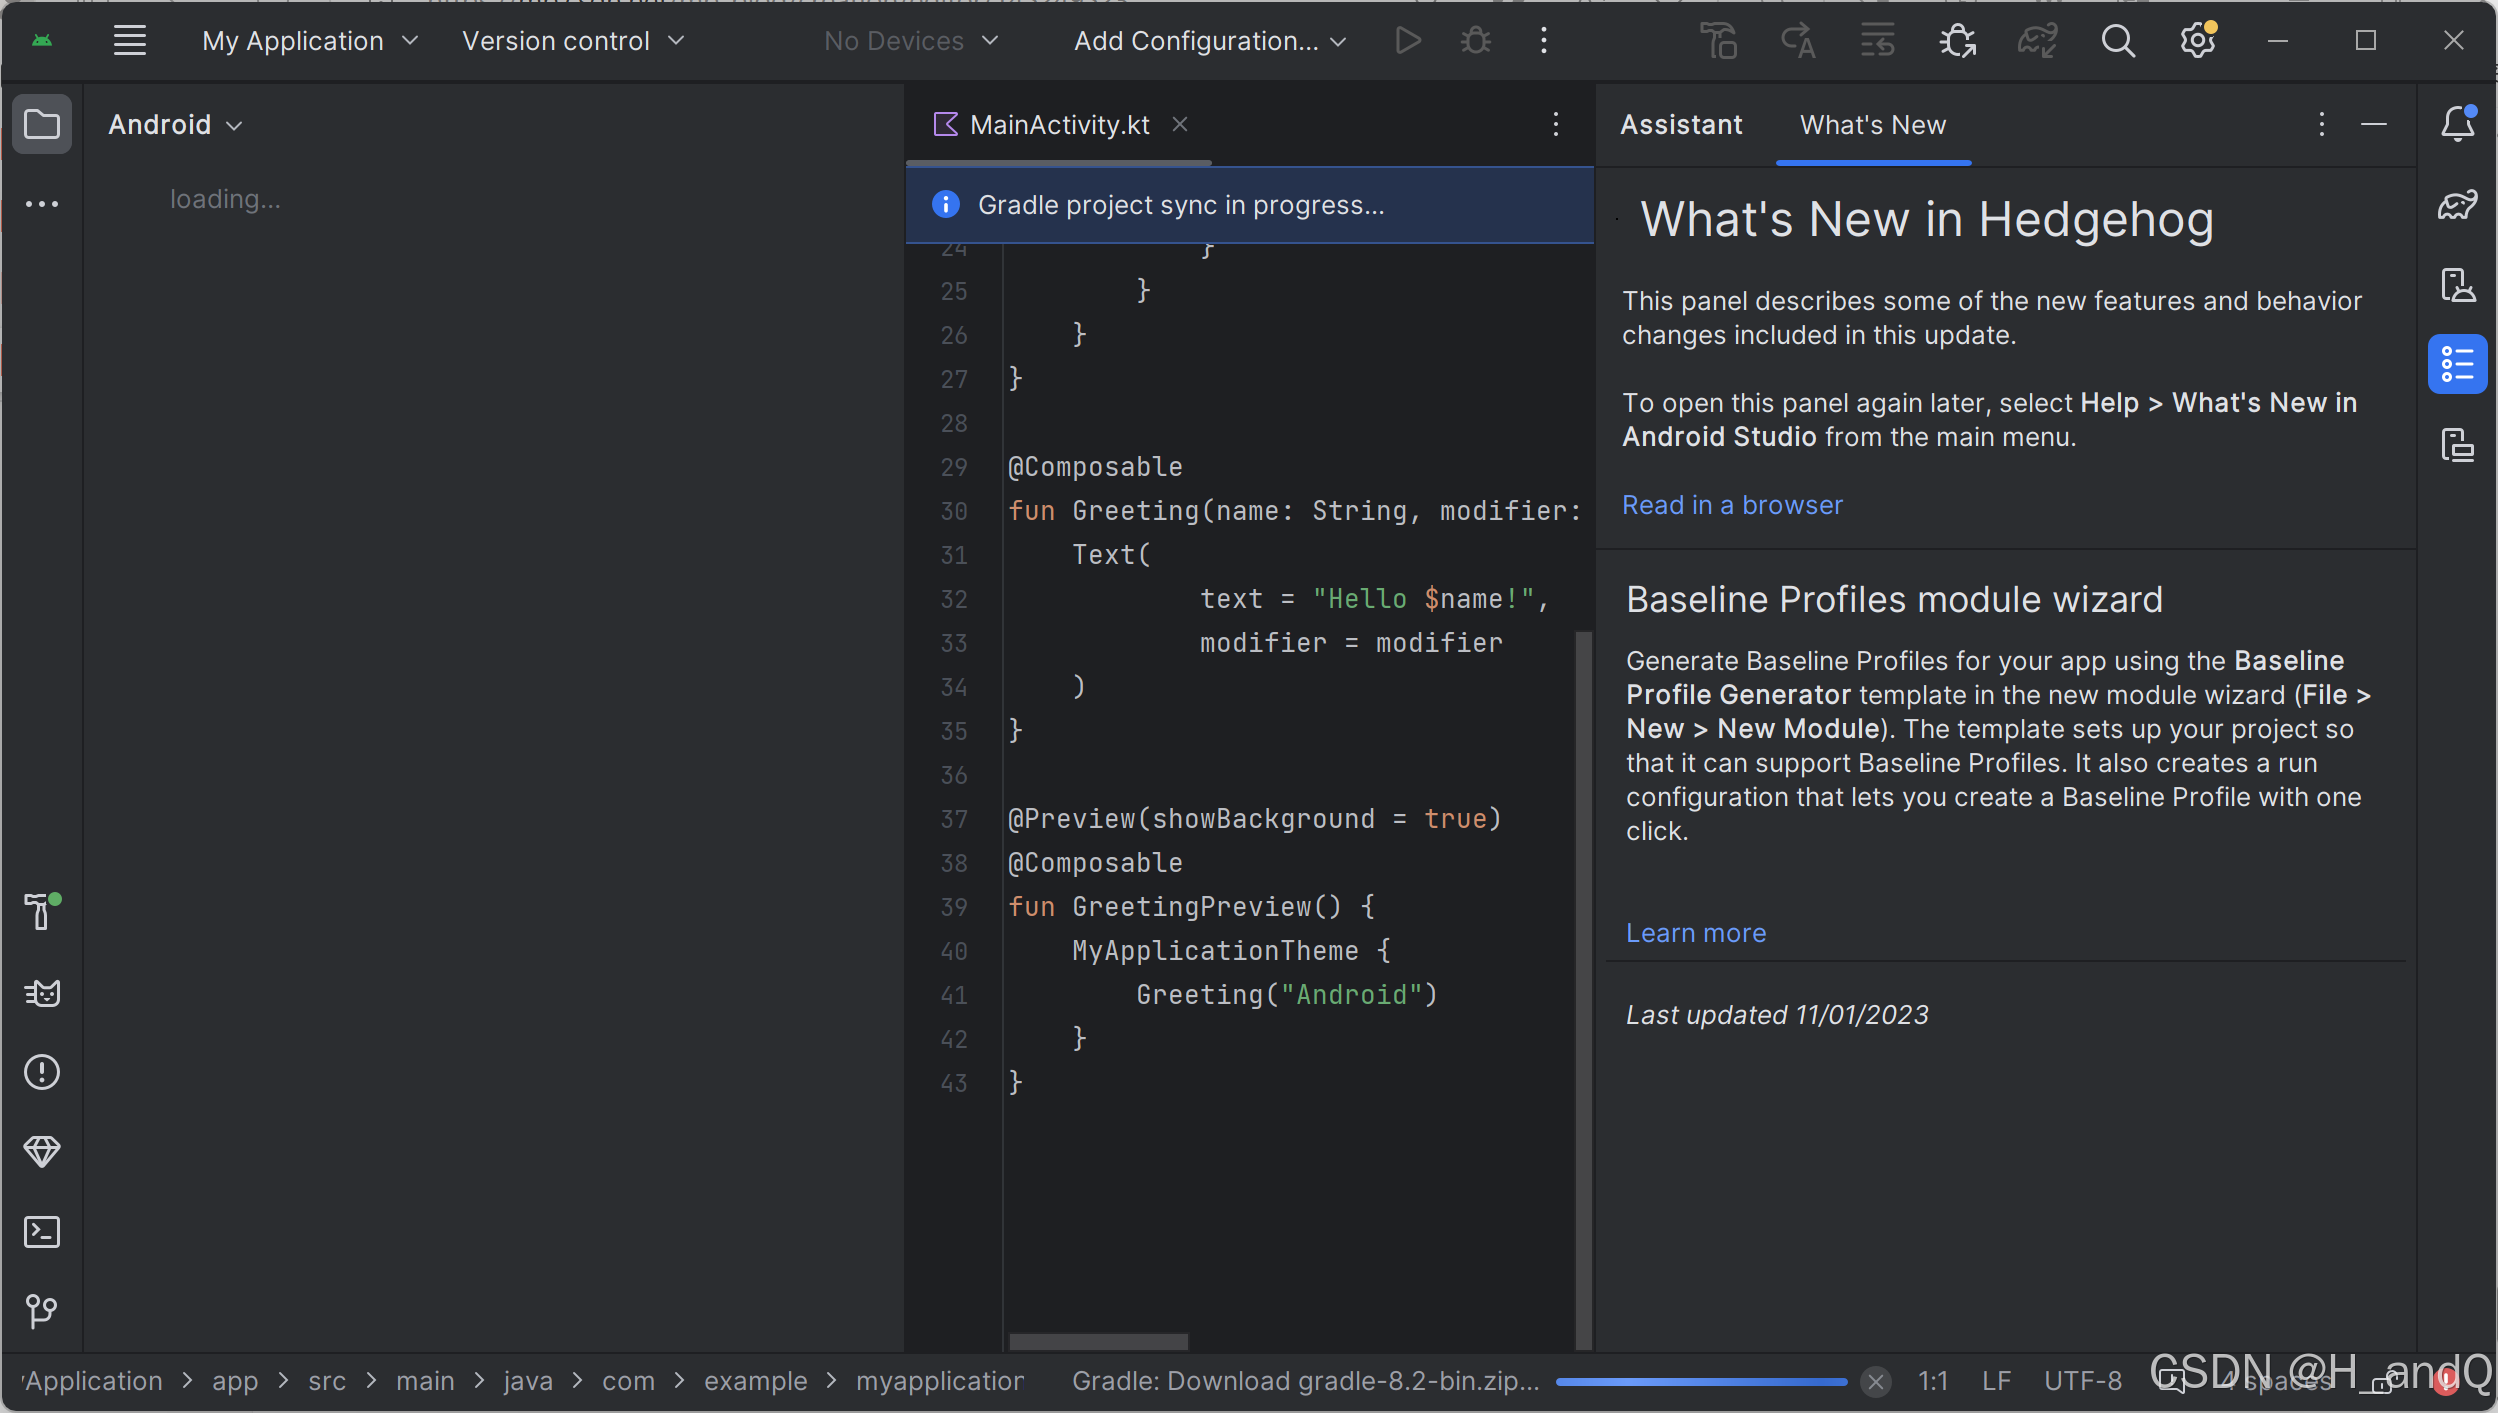Open Assistant panel options menu

coord(2322,124)
